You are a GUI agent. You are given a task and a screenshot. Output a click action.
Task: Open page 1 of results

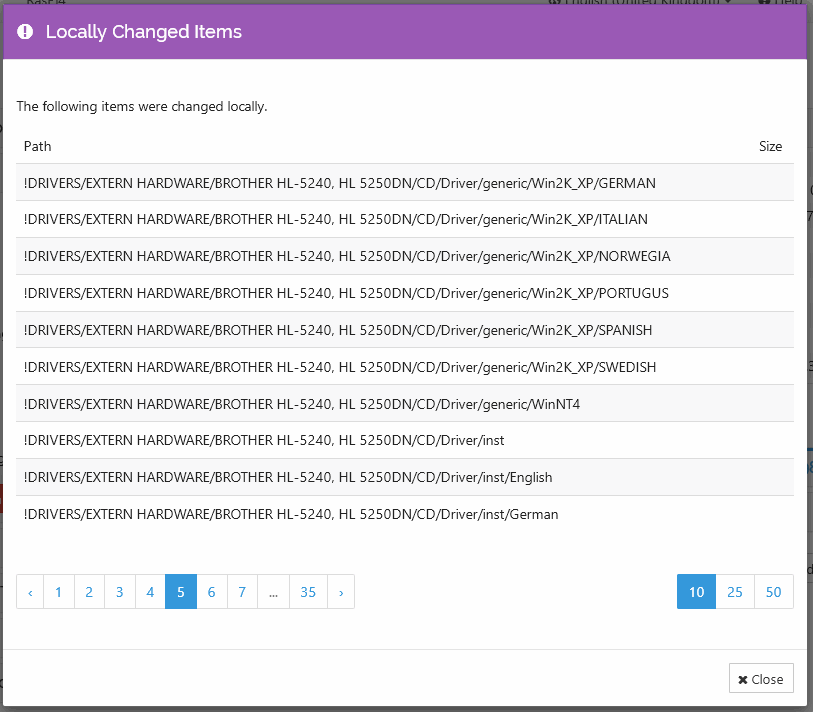coord(59,592)
